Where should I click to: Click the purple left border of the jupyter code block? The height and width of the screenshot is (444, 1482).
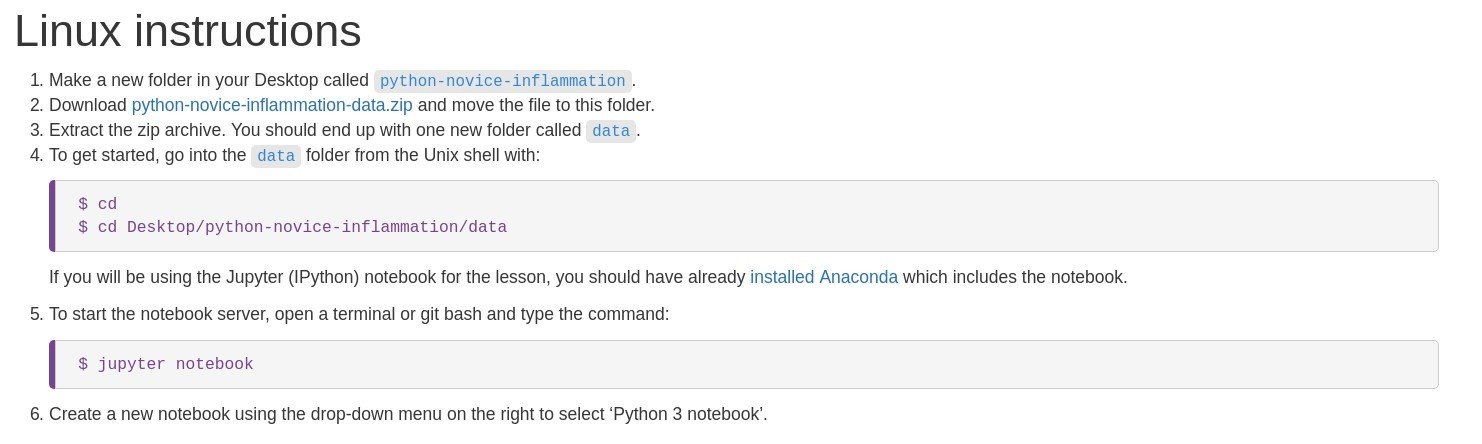[x=52, y=364]
